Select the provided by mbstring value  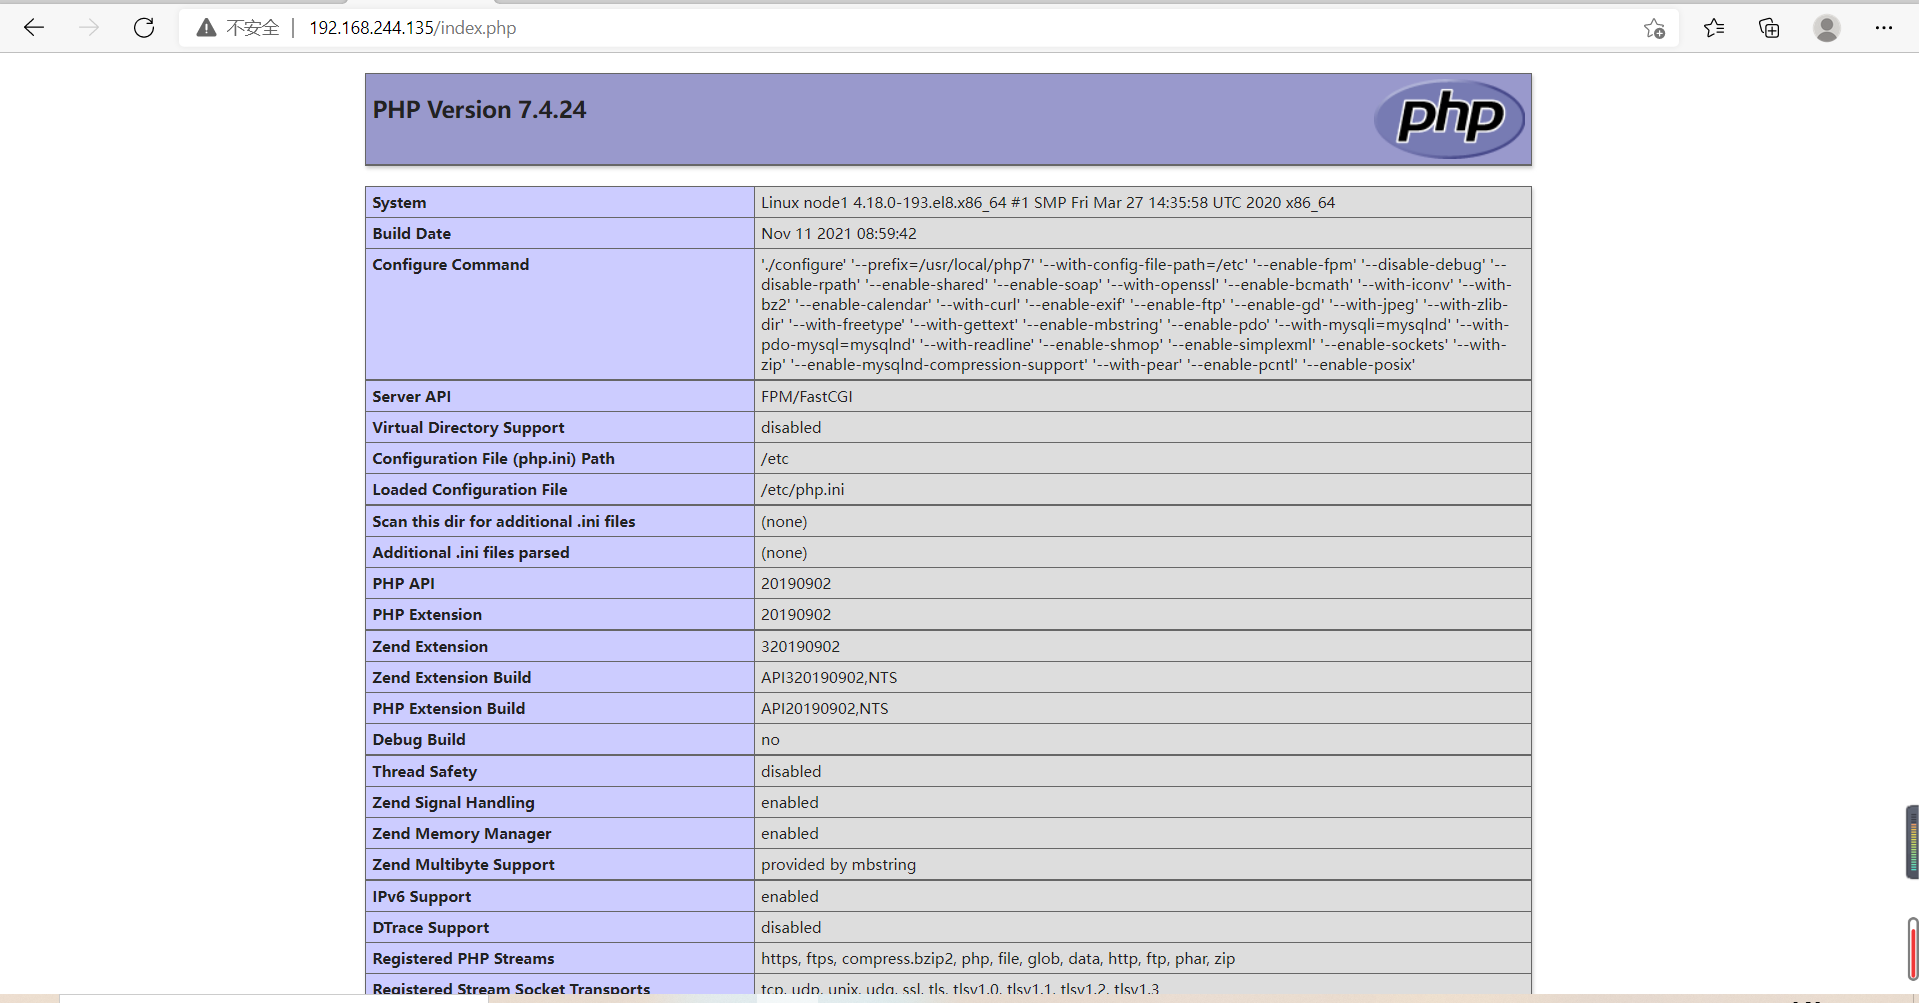pyautogui.click(x=838, y=864)
